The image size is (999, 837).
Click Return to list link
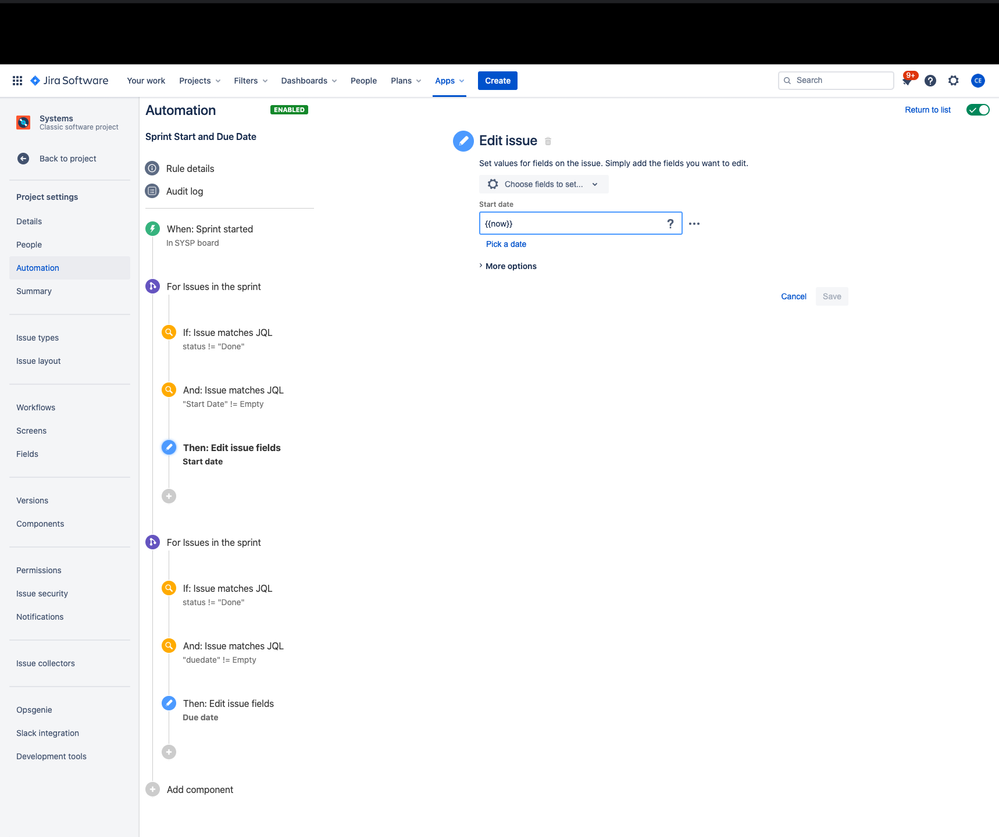click(928, 110)
